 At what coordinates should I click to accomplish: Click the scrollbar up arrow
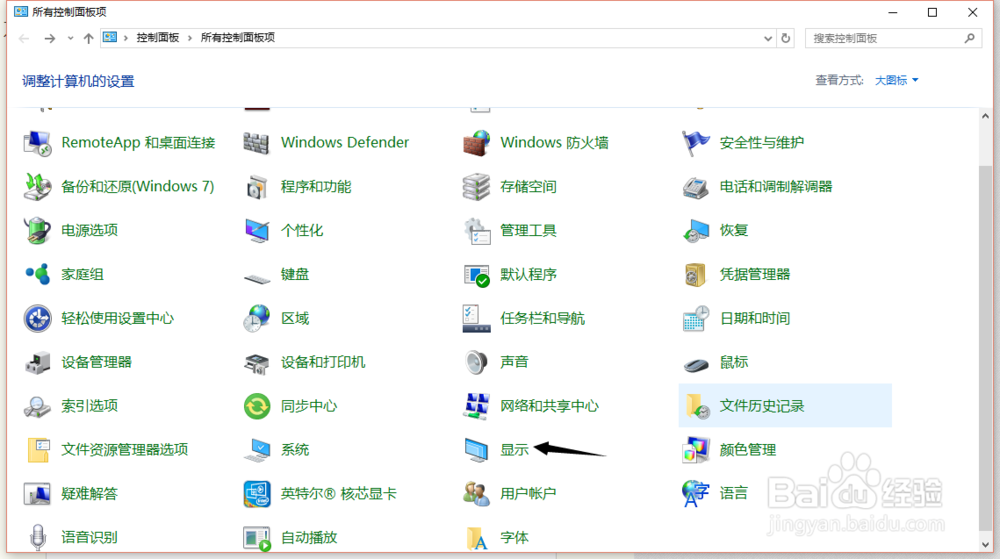click(x=985, y=116)
